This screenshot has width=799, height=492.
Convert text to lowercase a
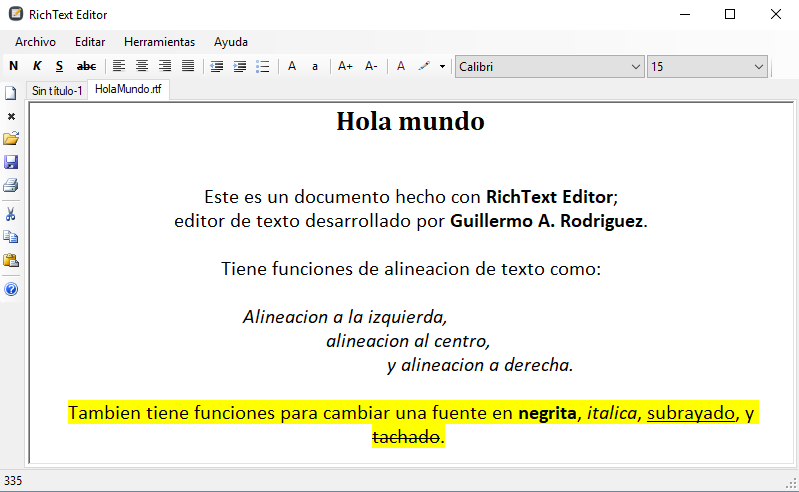click(315, 66)
